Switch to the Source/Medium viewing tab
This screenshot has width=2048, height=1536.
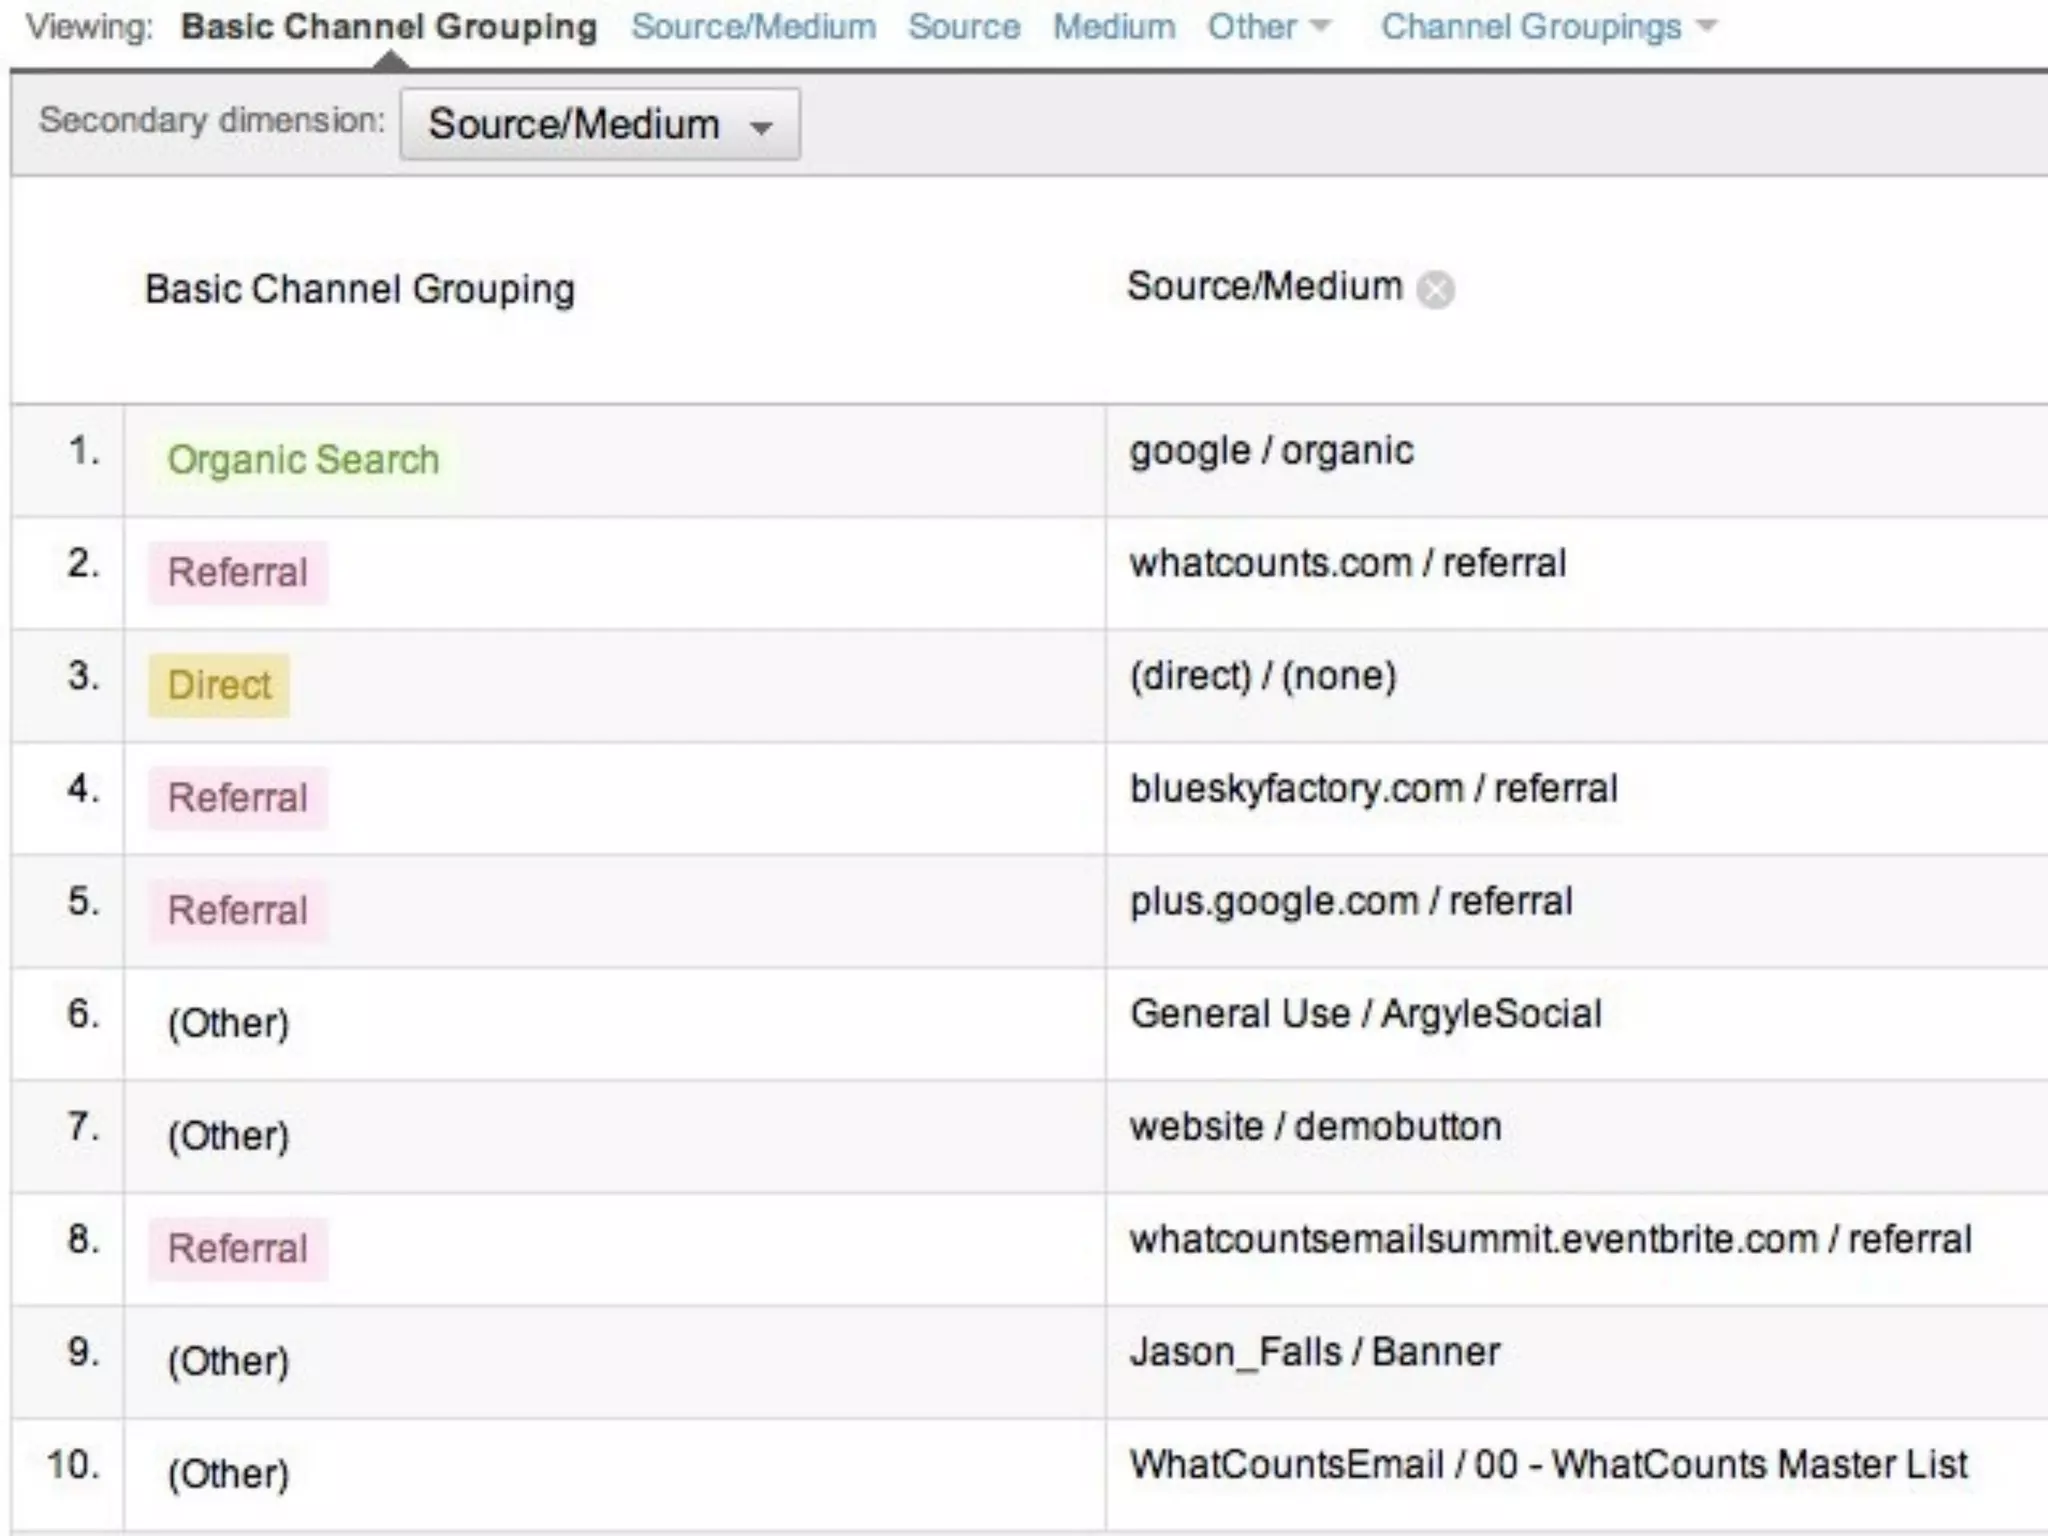(753, 27)
